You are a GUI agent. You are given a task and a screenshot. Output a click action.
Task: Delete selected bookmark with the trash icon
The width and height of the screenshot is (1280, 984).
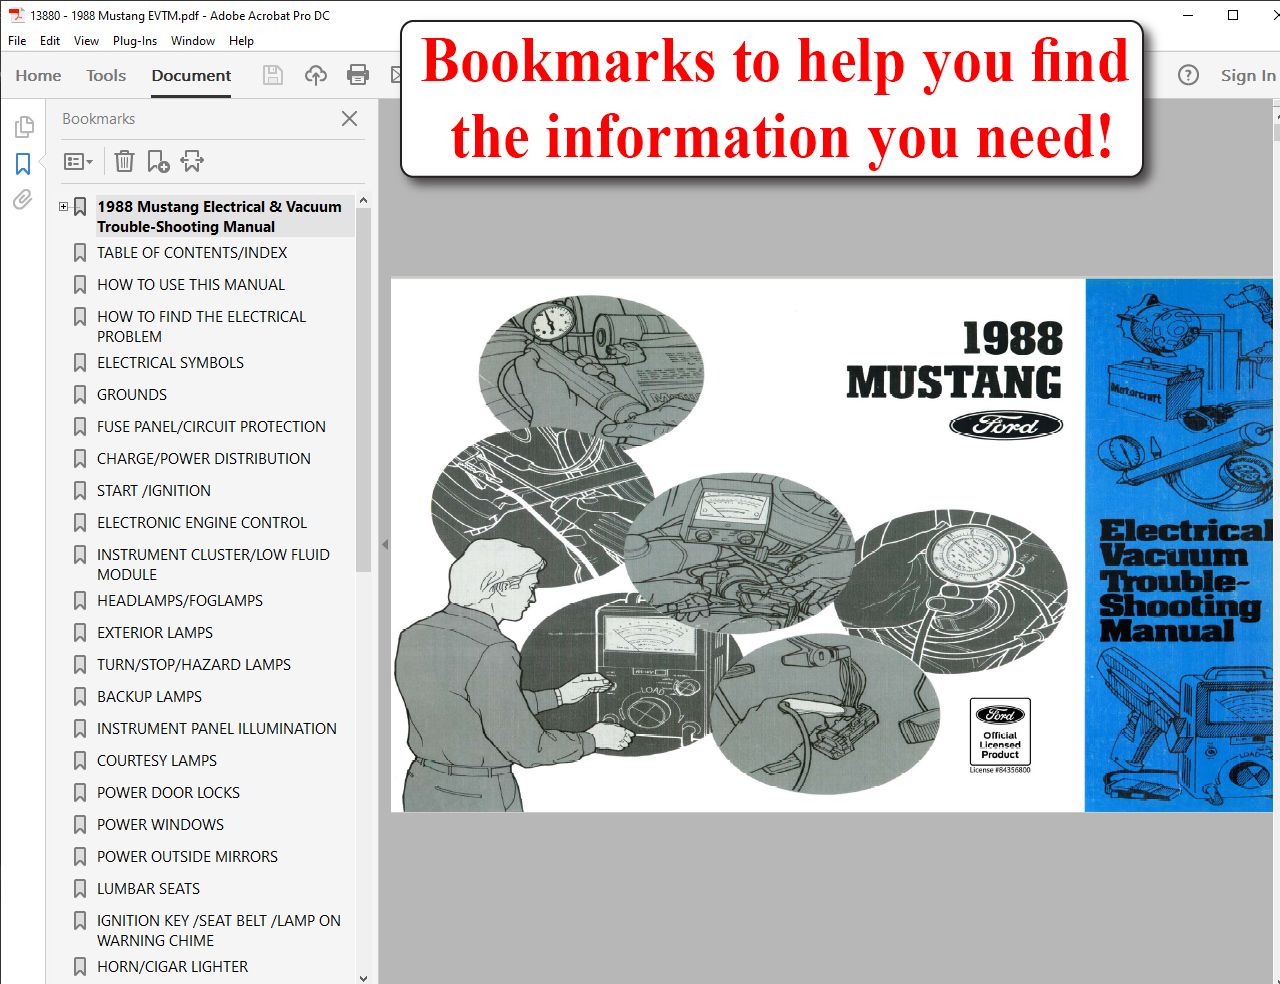(124, 161)
